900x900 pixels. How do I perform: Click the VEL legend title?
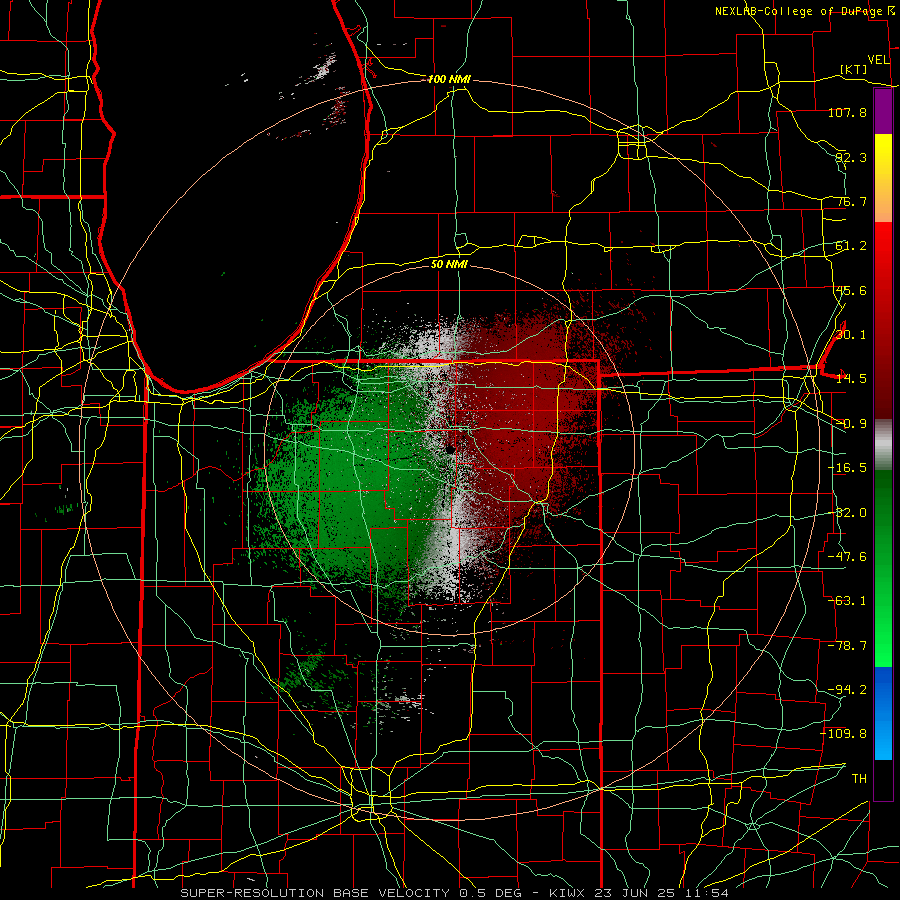pyautogui.click(x=878, y=60)
